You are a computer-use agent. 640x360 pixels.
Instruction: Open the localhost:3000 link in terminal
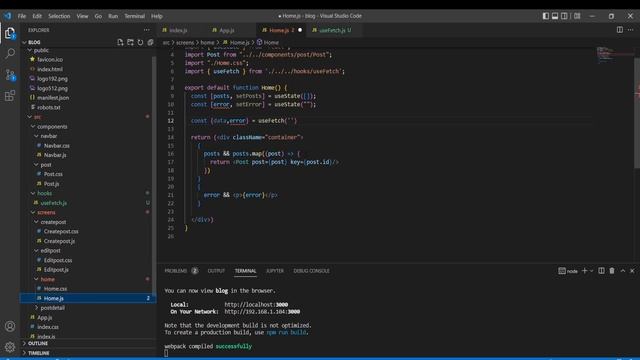(x=256, y=304)
